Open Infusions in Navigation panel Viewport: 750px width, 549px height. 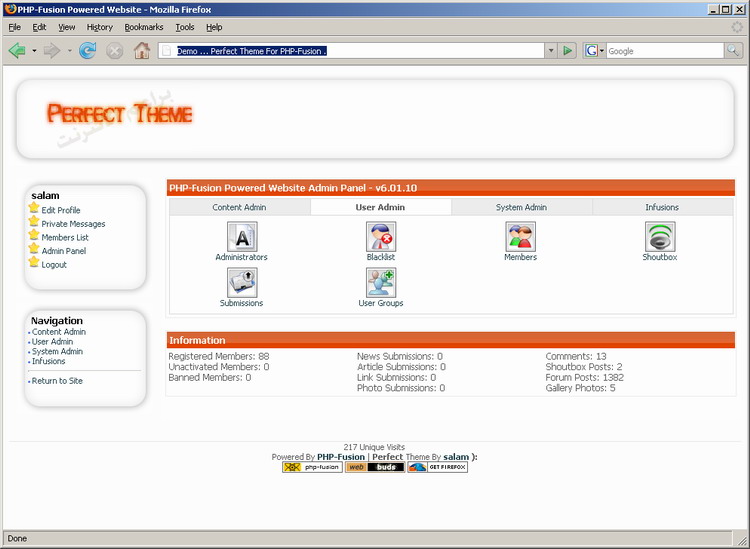click(x=48, y=361)
